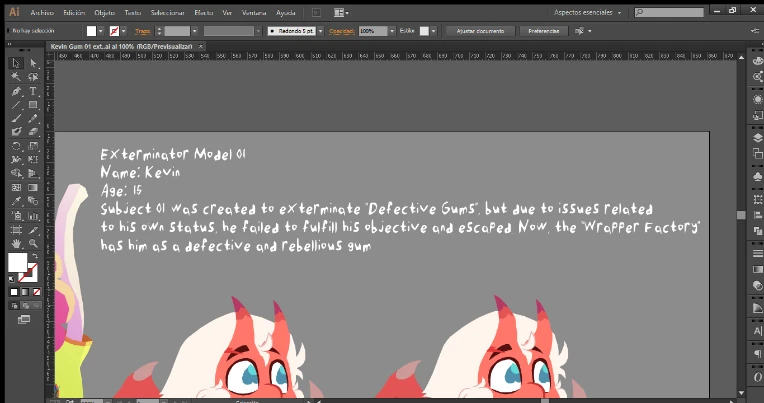Close the 'Kevin Gum 01 ext..ai' document tab
The image size is (764, 403).
pyautogui.click(x=200, y=46)
